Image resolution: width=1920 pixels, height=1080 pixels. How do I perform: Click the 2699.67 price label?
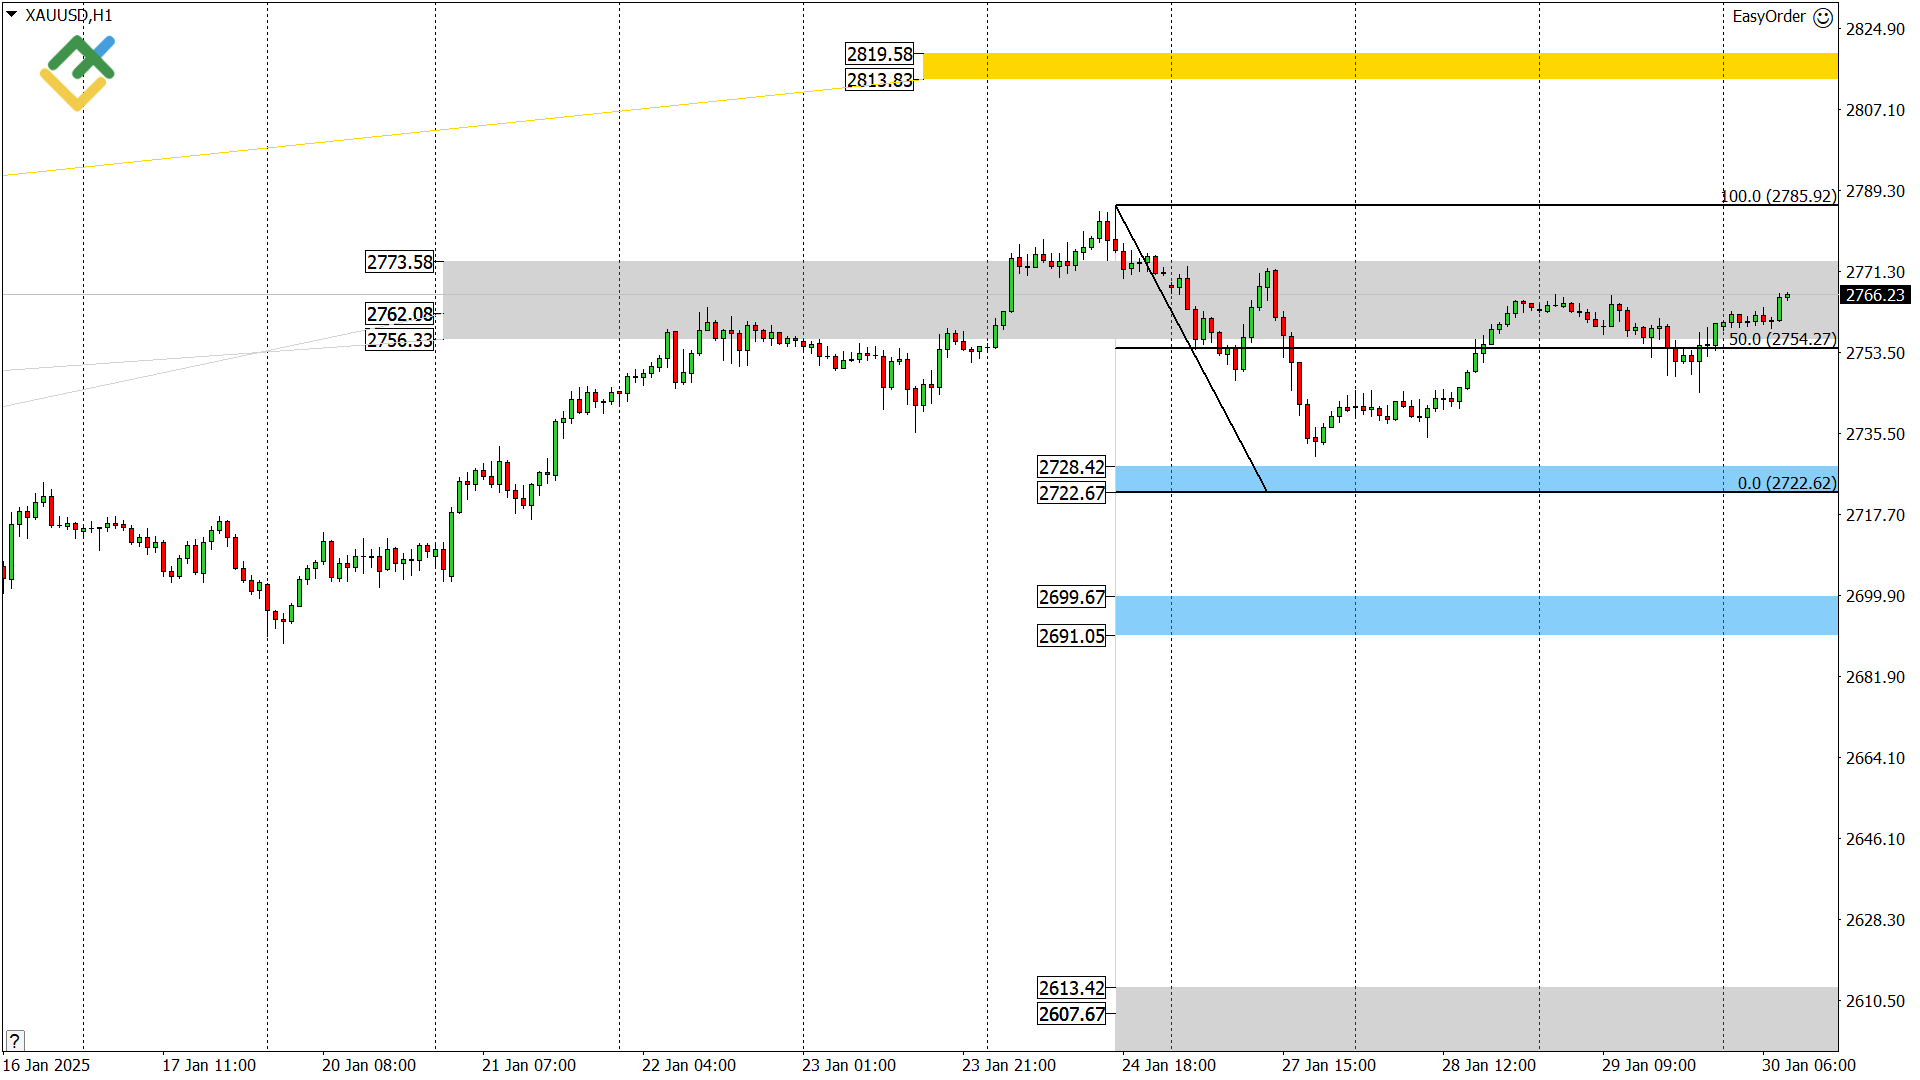[1071, 597]
